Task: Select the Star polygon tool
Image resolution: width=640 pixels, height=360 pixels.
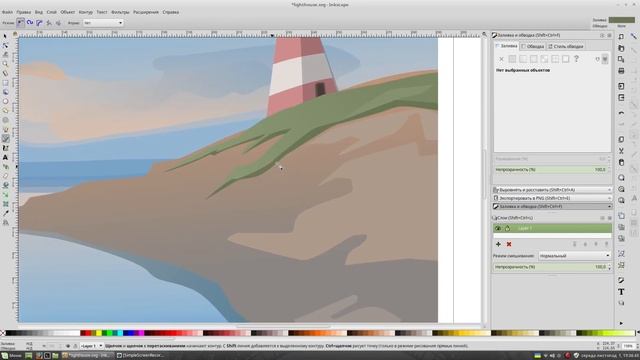Action: [5, 111]
